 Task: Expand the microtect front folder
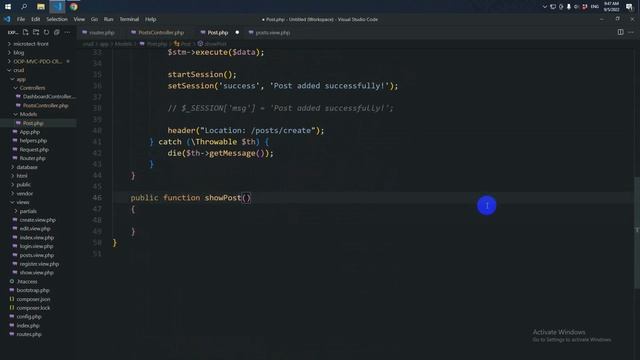(x=31, y=44)
